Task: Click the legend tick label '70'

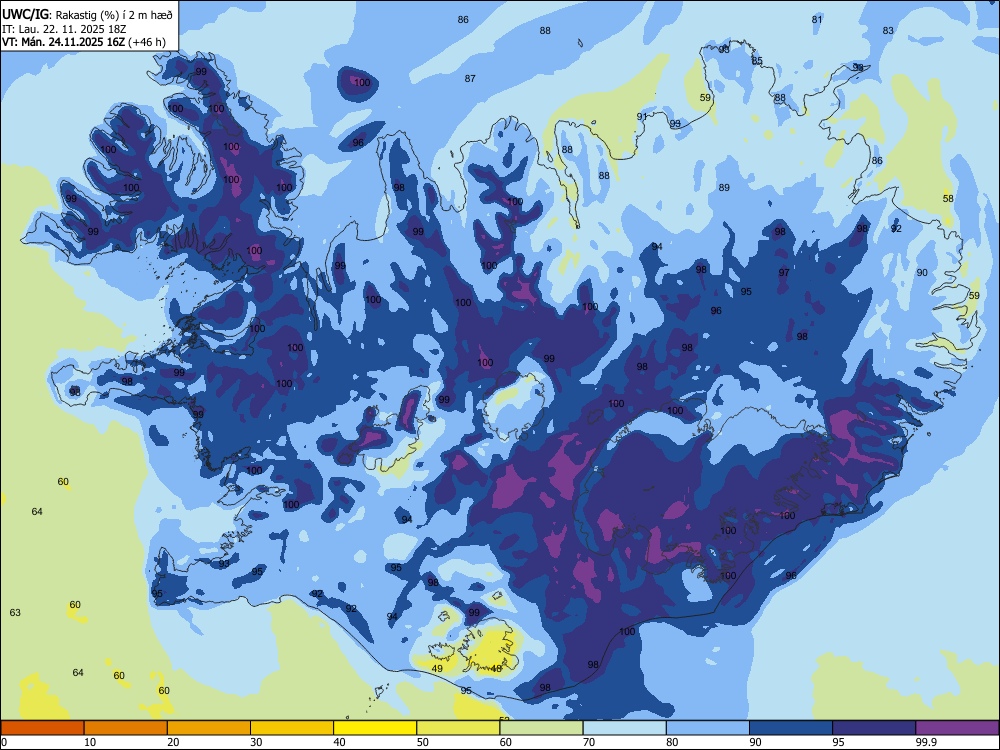Action: 589,742
